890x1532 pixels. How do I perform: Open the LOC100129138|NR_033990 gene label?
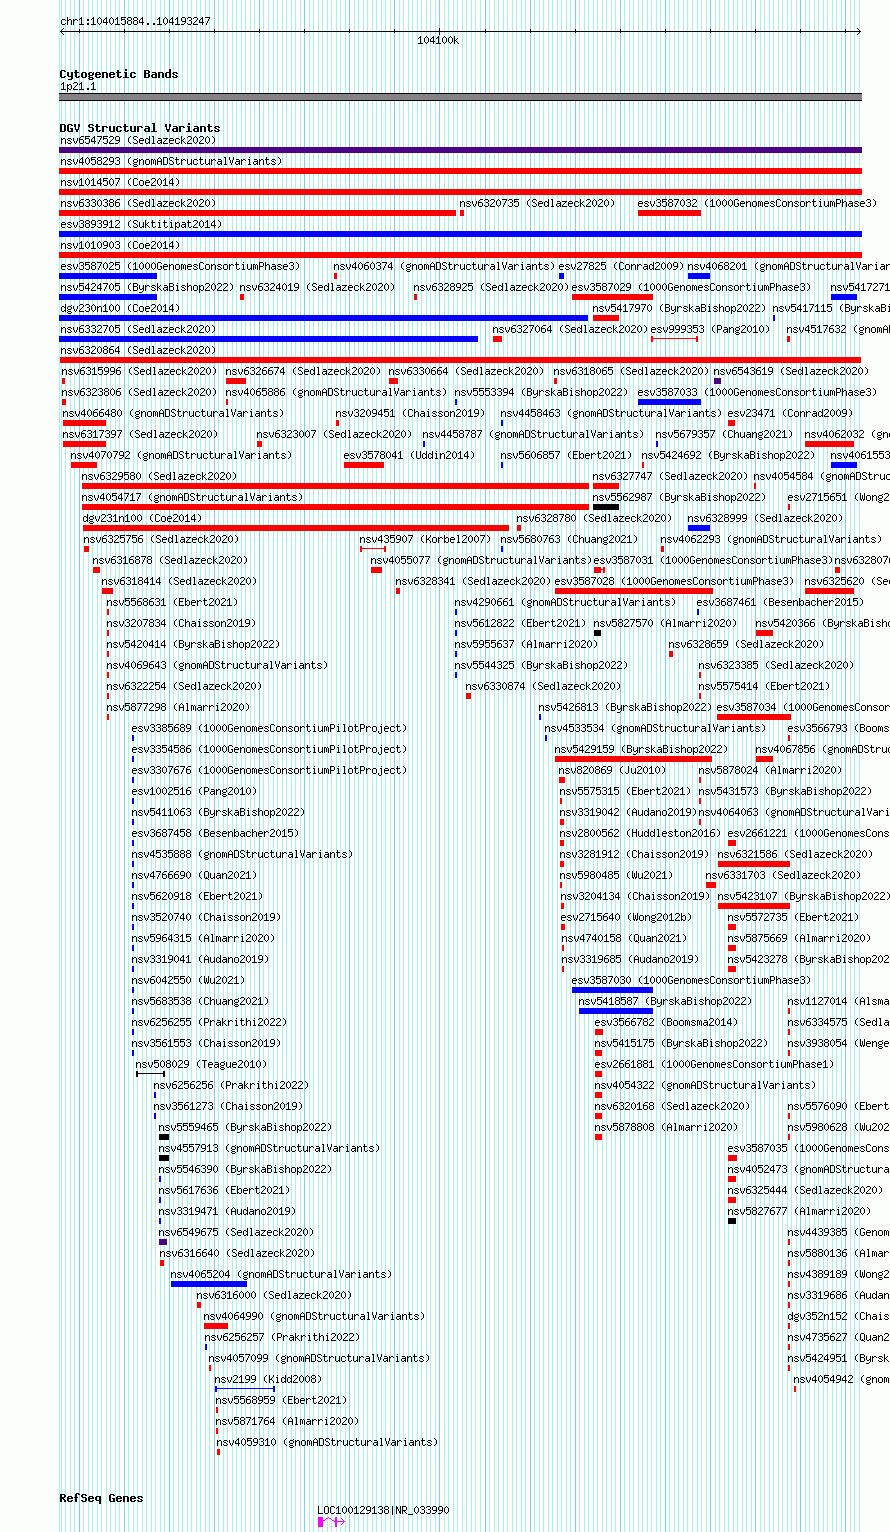383,1510
